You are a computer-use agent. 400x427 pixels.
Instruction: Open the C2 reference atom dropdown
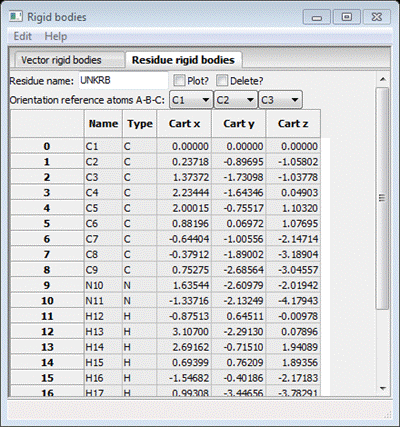[x=236, y=100]
